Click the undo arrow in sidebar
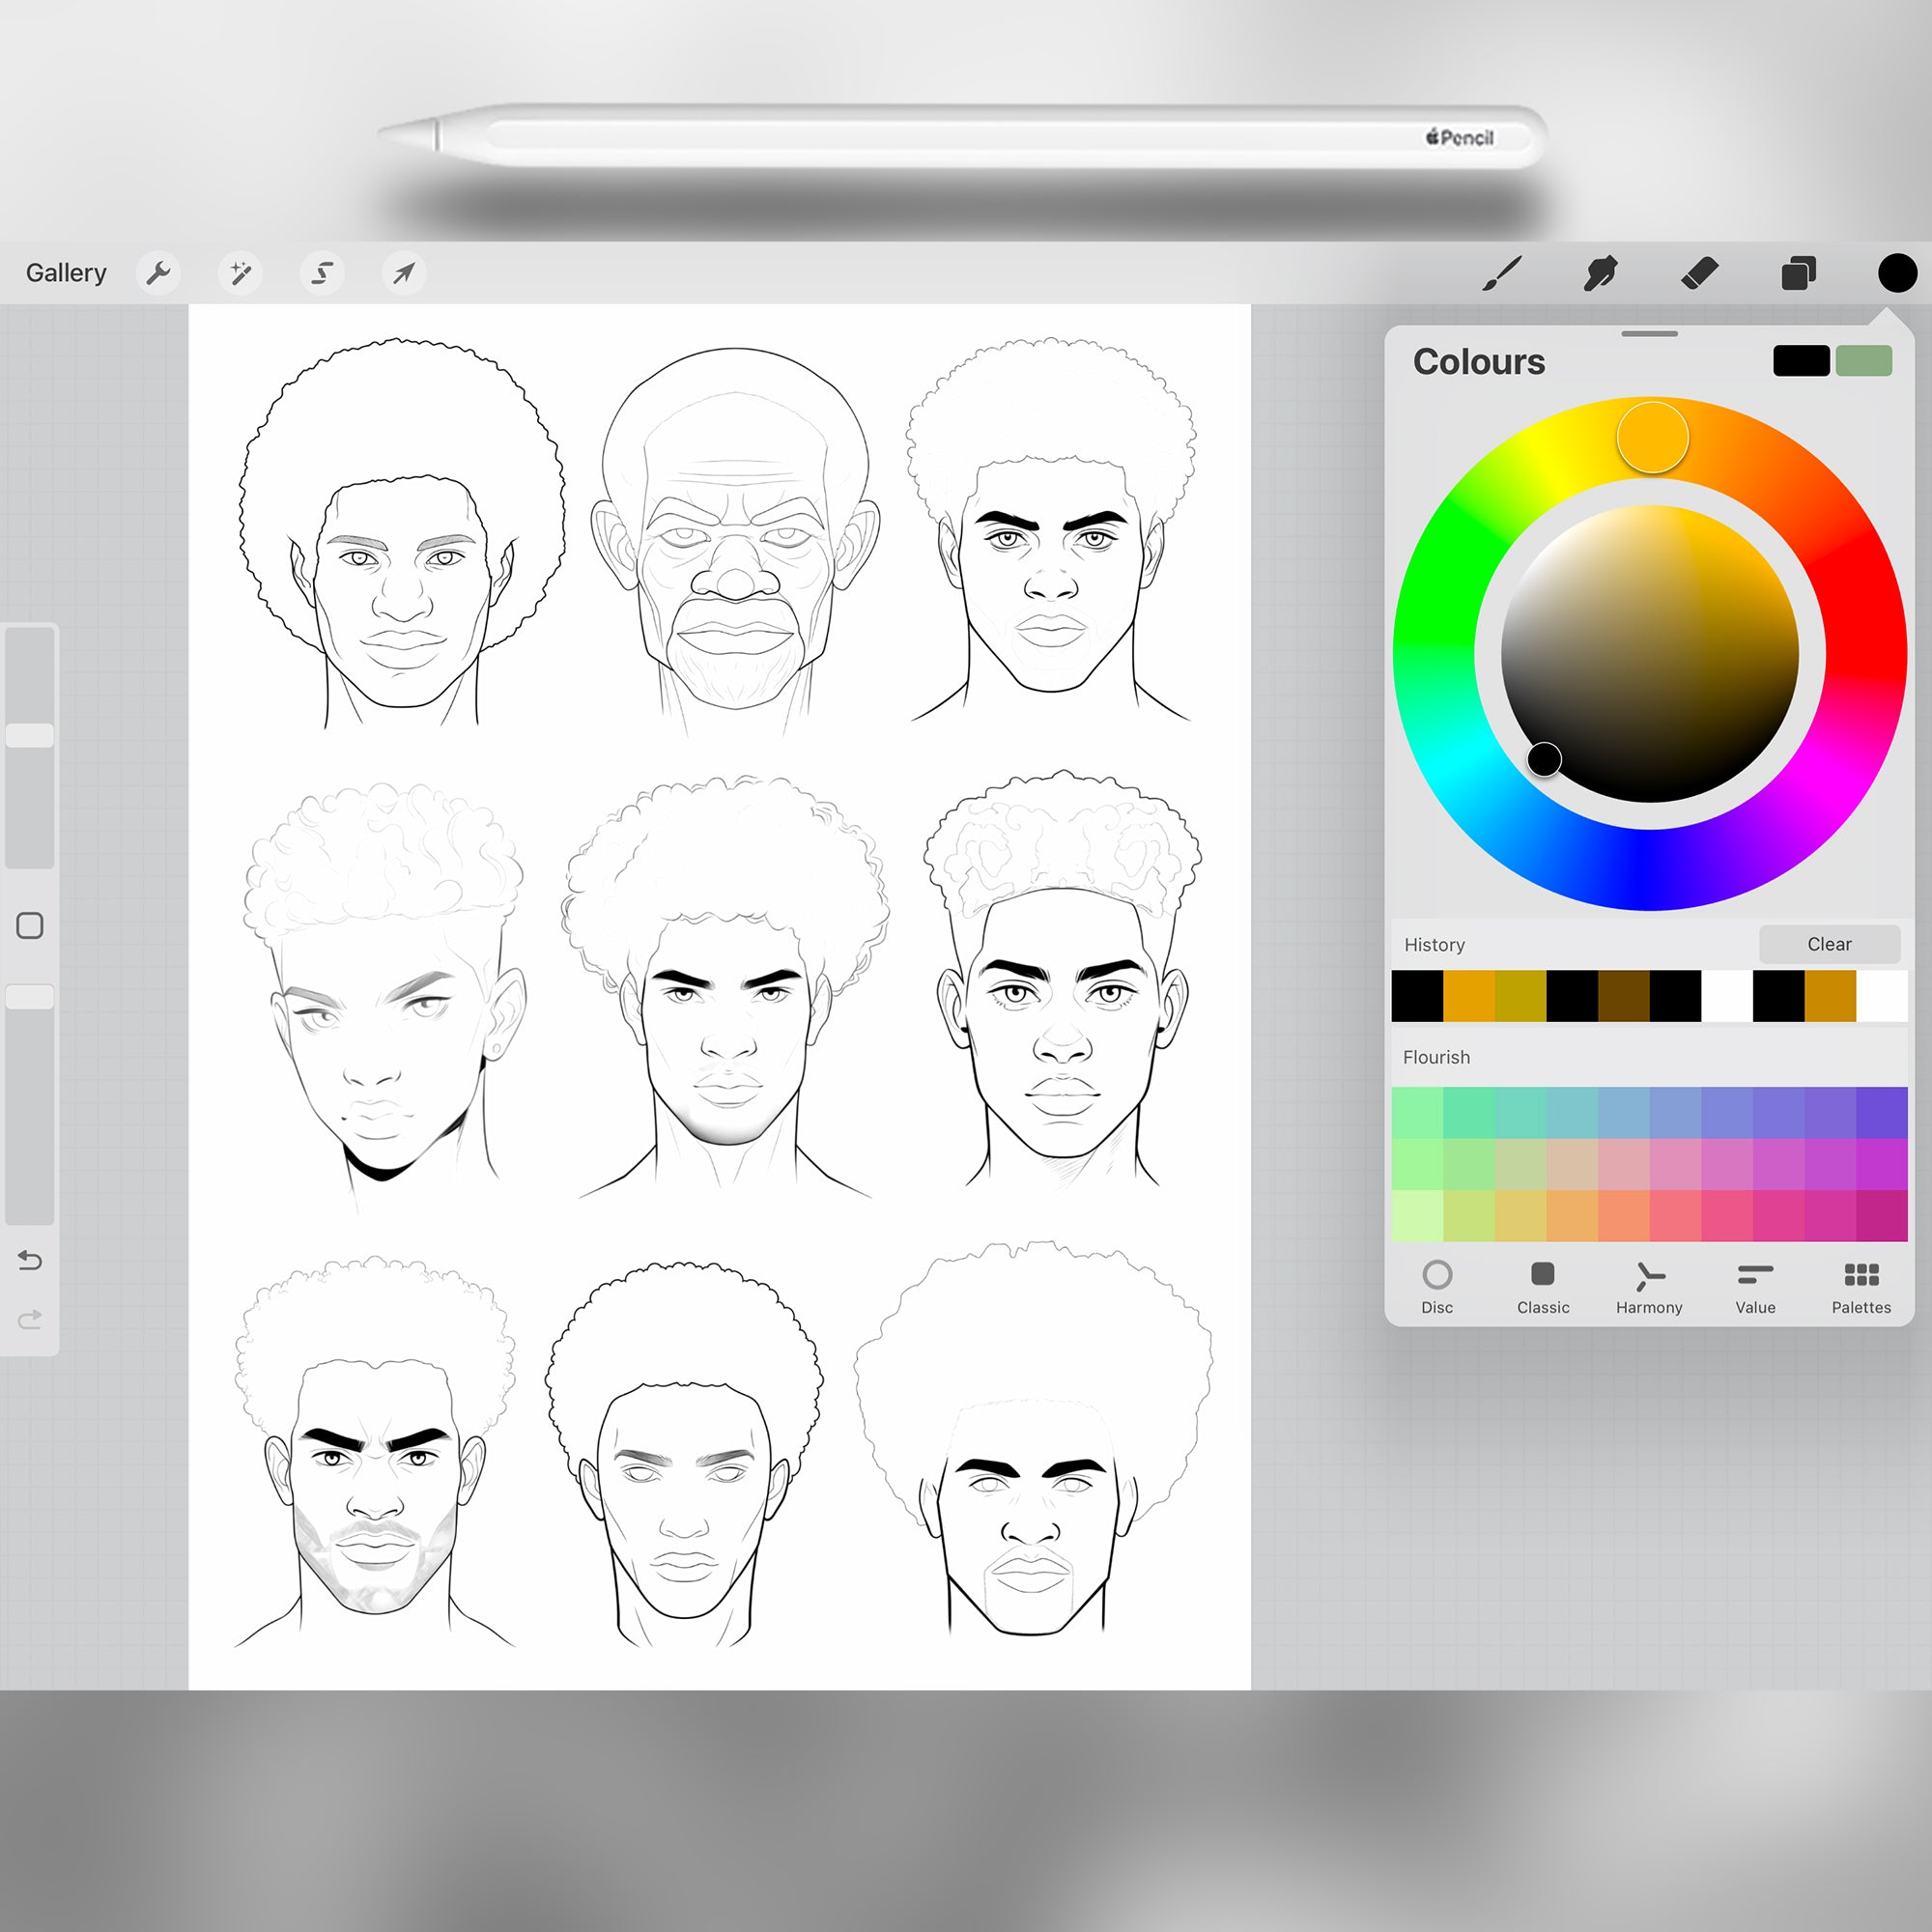 pos(30,1260)
